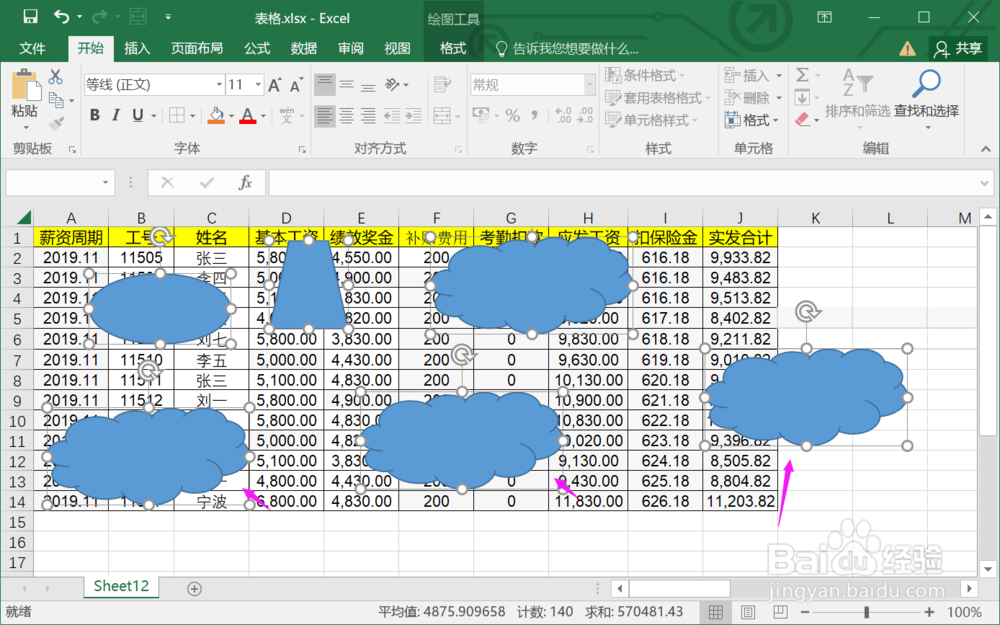Select the blue trapezoid shape
This screenshot has width=1000, height=625.
click(309, 285)
